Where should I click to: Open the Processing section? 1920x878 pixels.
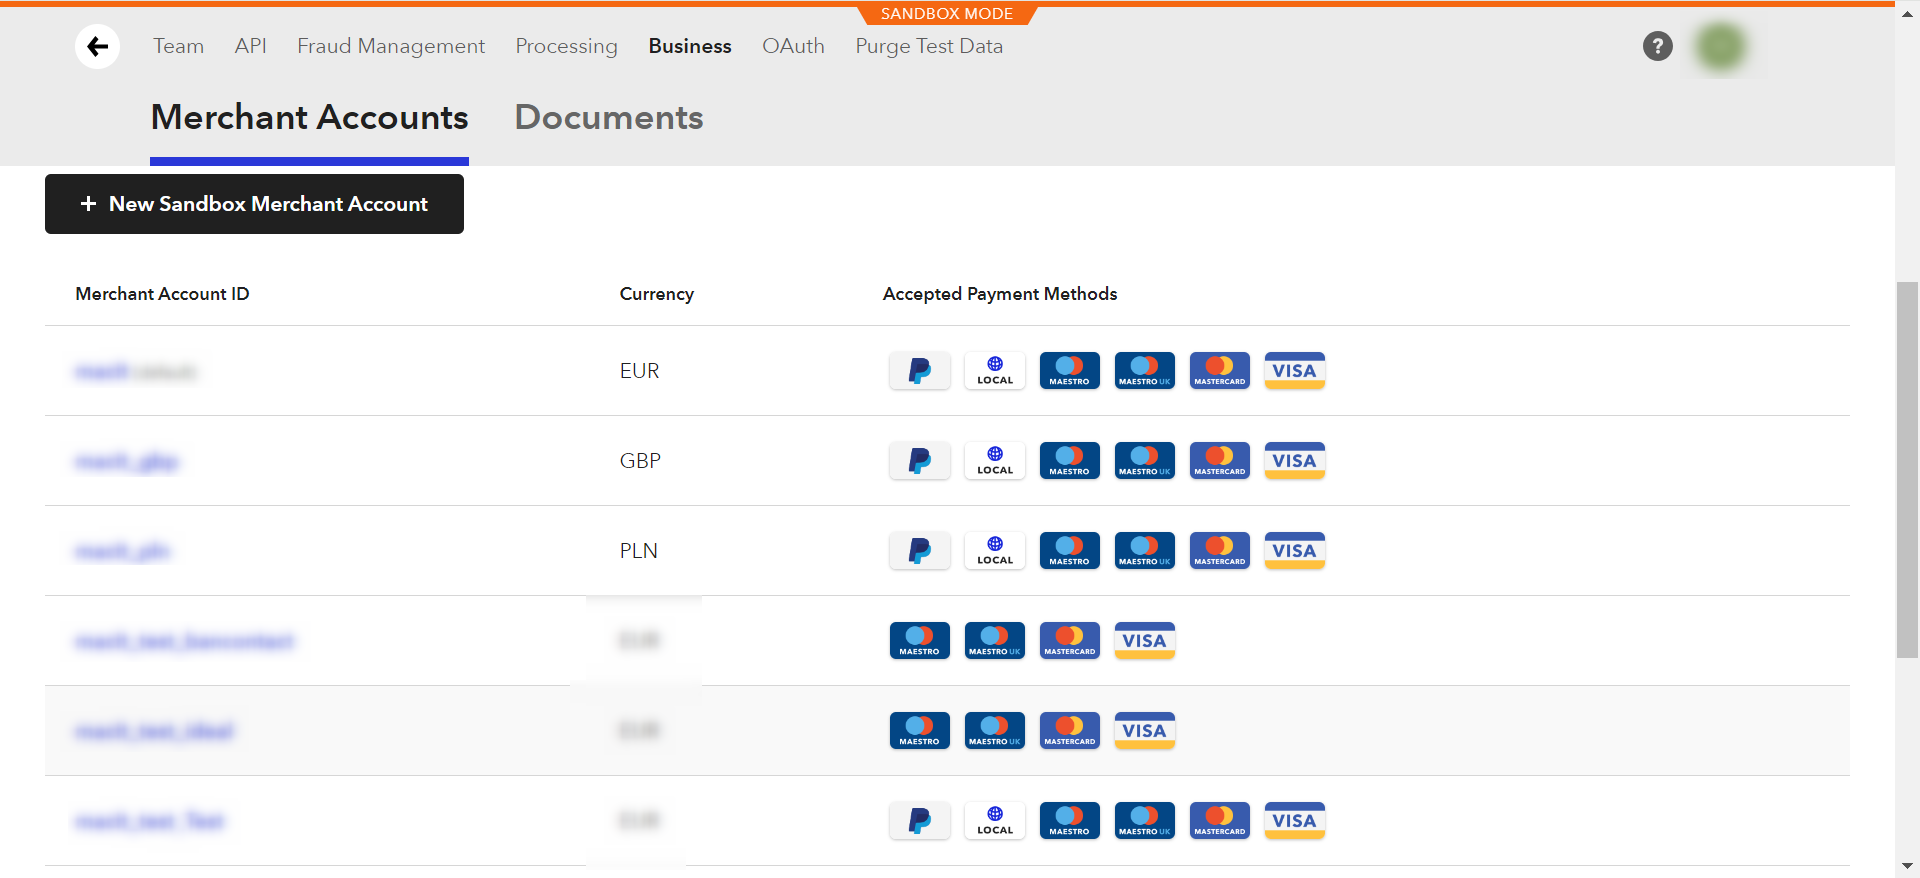tap(566, 46)
